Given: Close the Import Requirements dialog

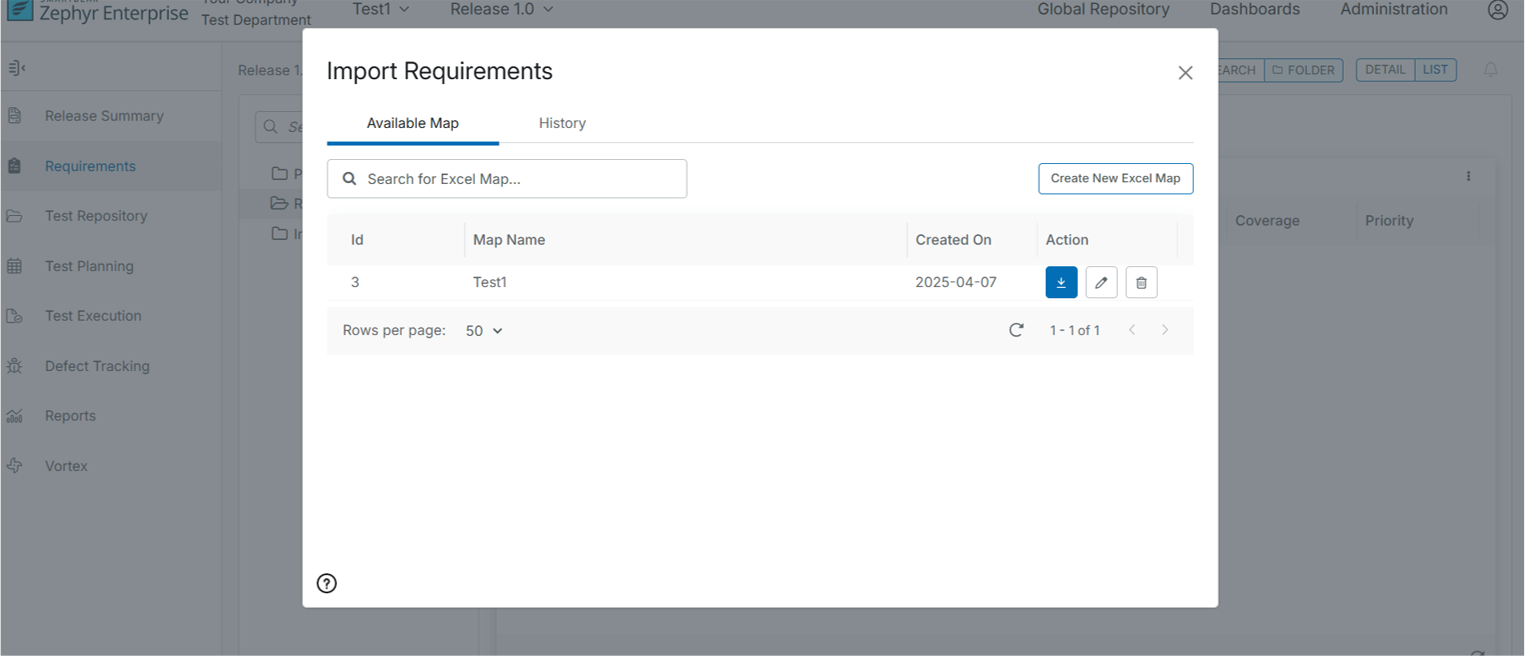Looking at the screenshot, I should tap(1185, 73).
